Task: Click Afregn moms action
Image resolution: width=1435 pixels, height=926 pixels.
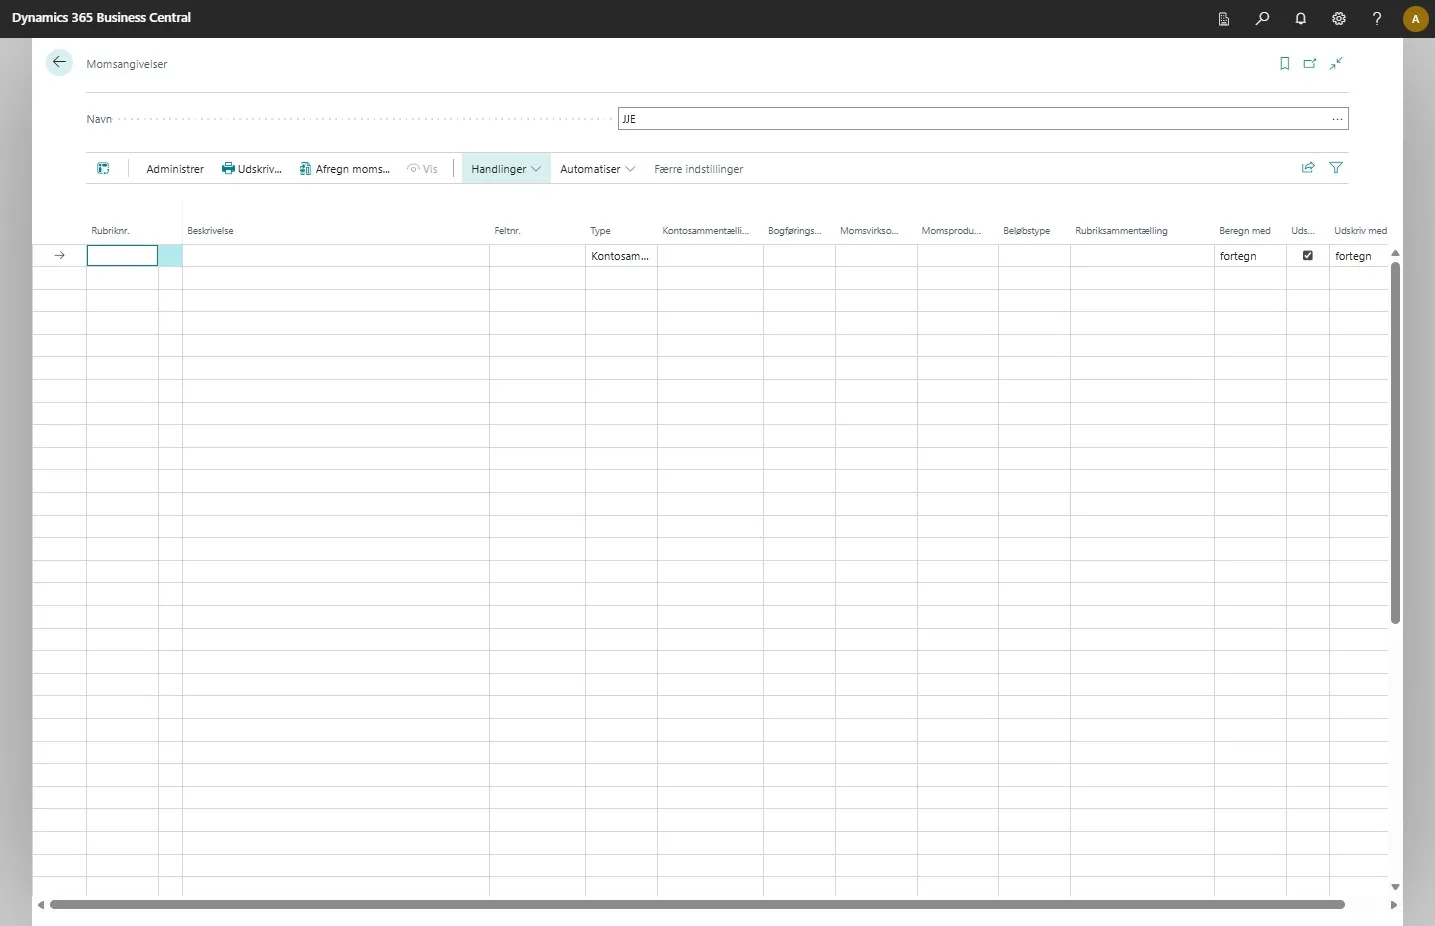Action: (345, 169)
